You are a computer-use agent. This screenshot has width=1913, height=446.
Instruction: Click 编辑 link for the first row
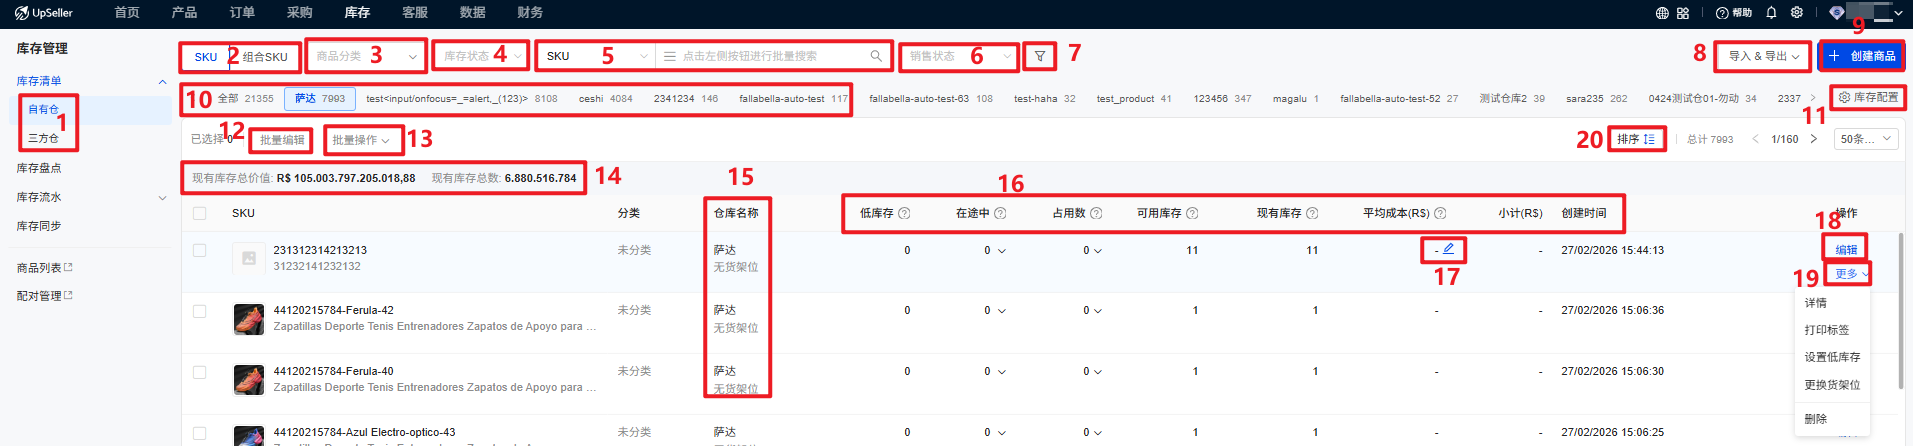coord(1846,250)
